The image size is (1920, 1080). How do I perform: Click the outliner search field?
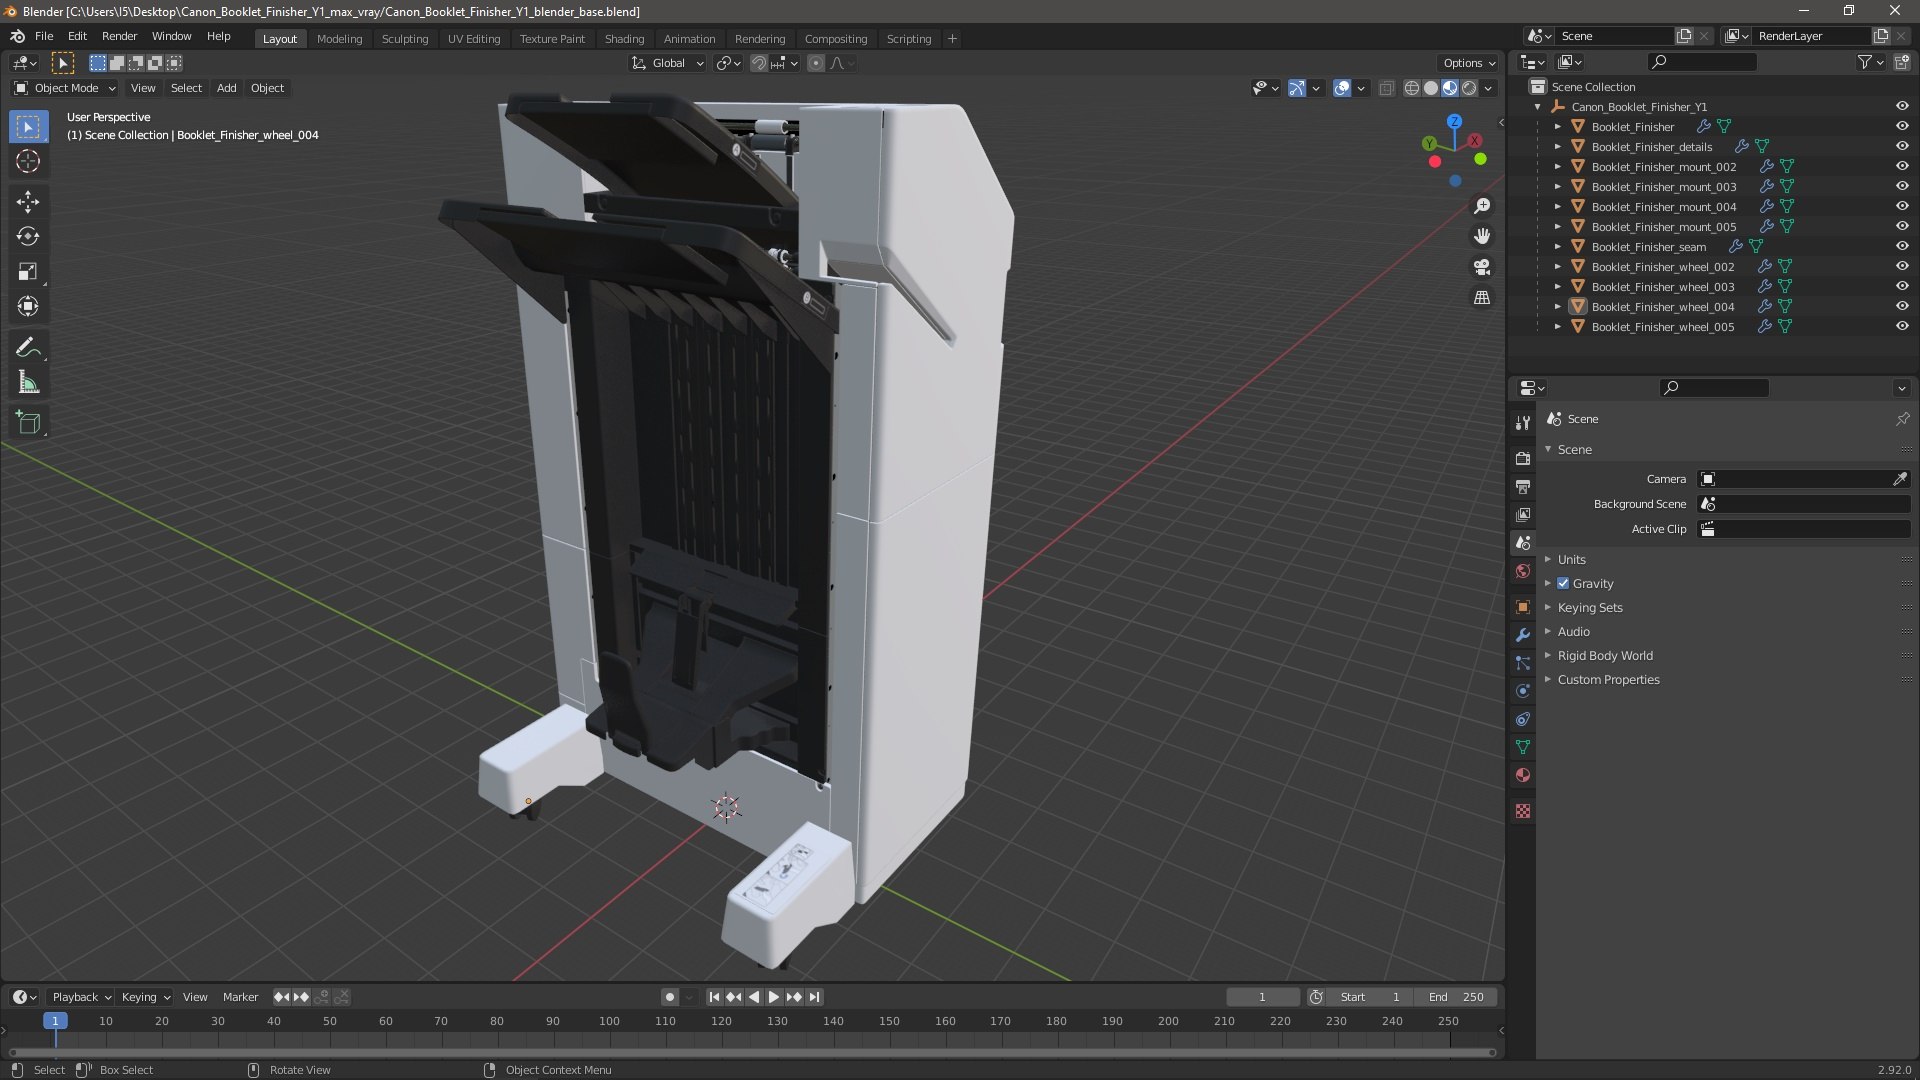(1702, 62)
